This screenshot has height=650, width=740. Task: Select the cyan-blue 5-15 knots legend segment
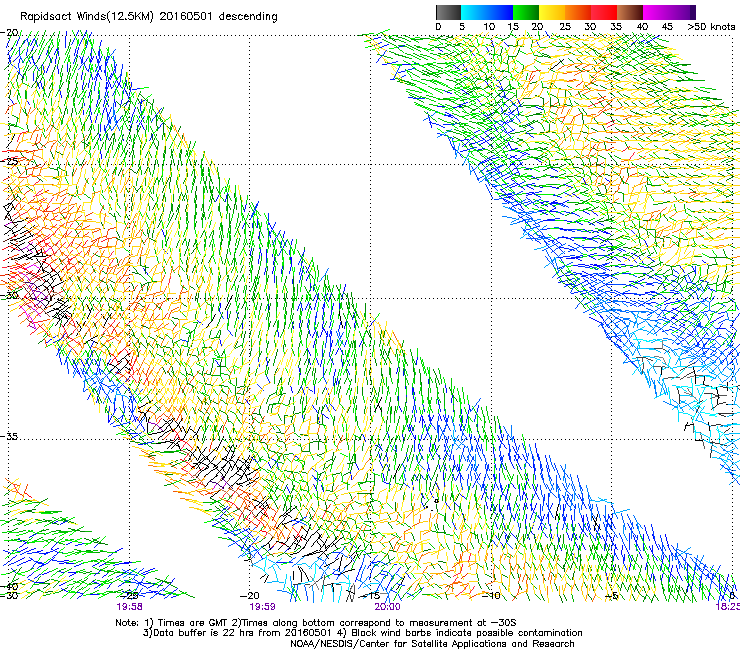point(487,12)
